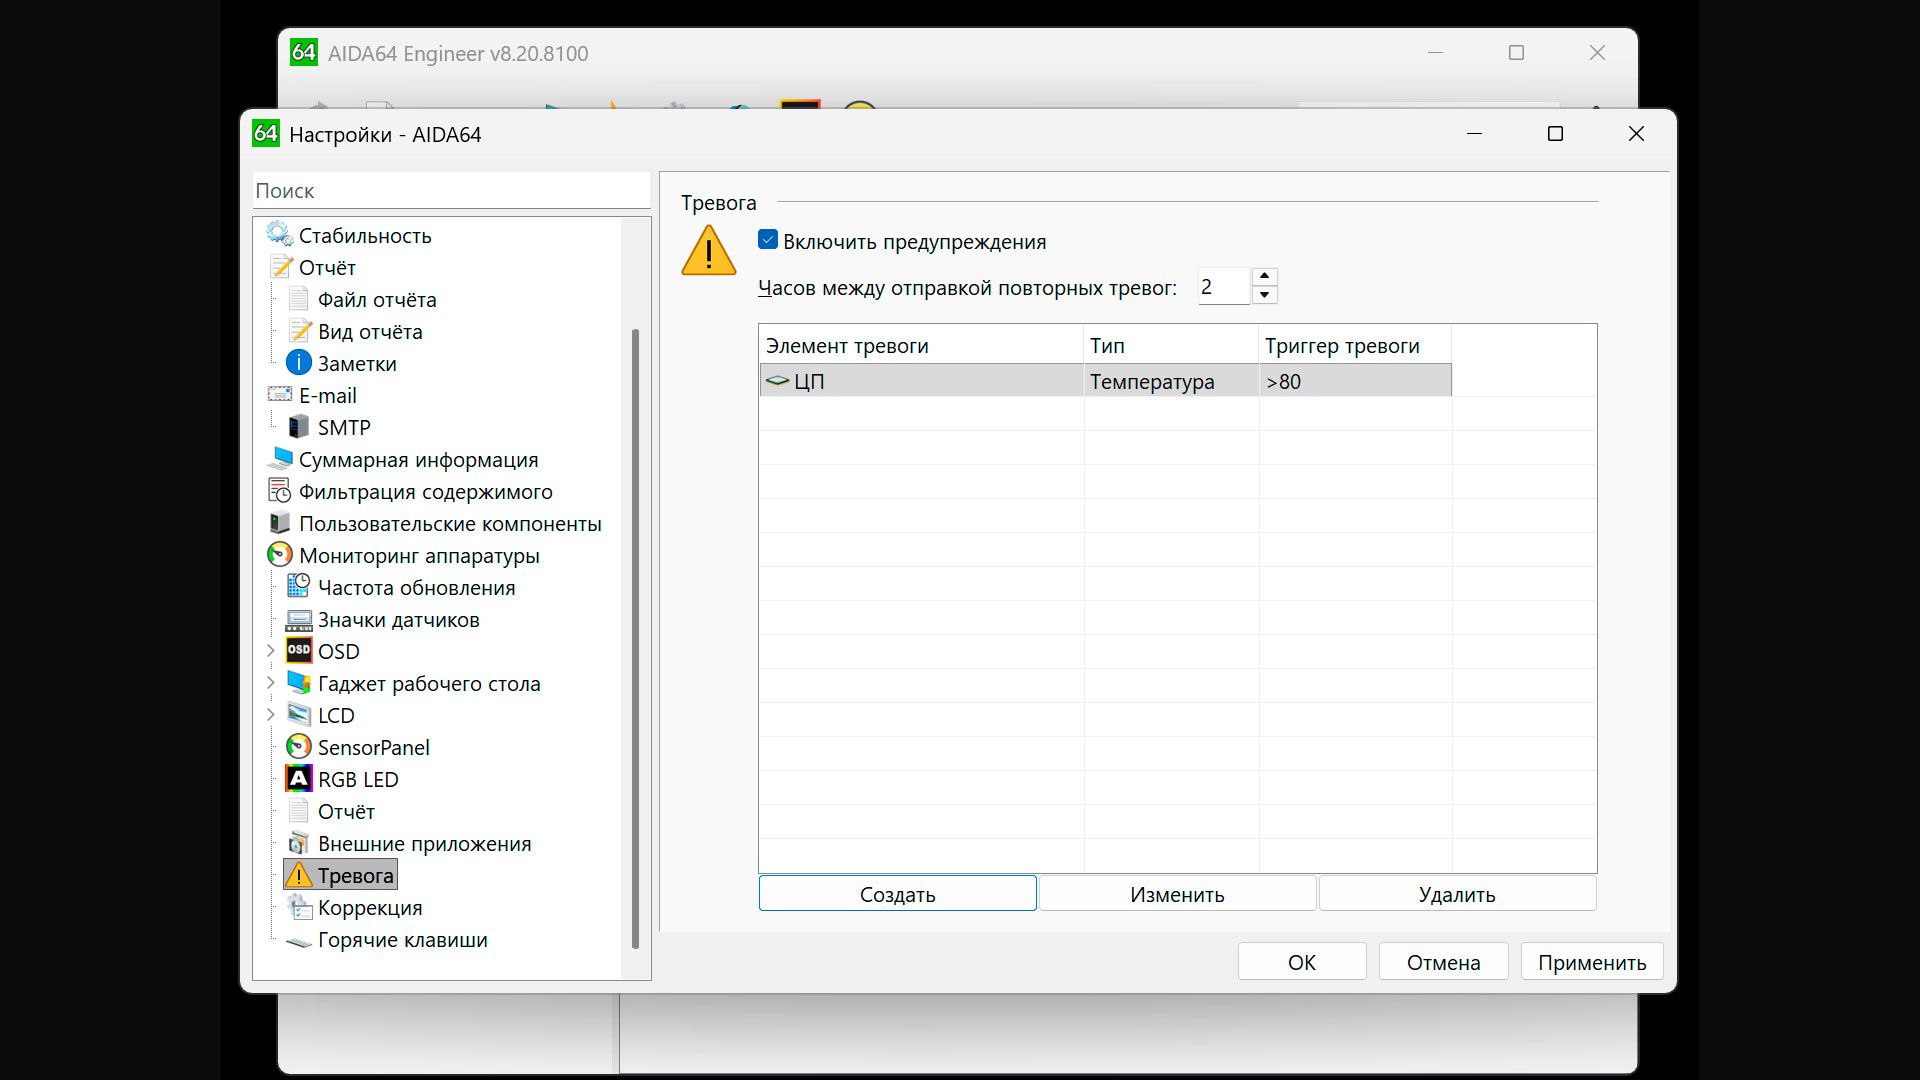Select Заметки in settings tree
Screen dimensions: 1920x1080
(357, 363)
